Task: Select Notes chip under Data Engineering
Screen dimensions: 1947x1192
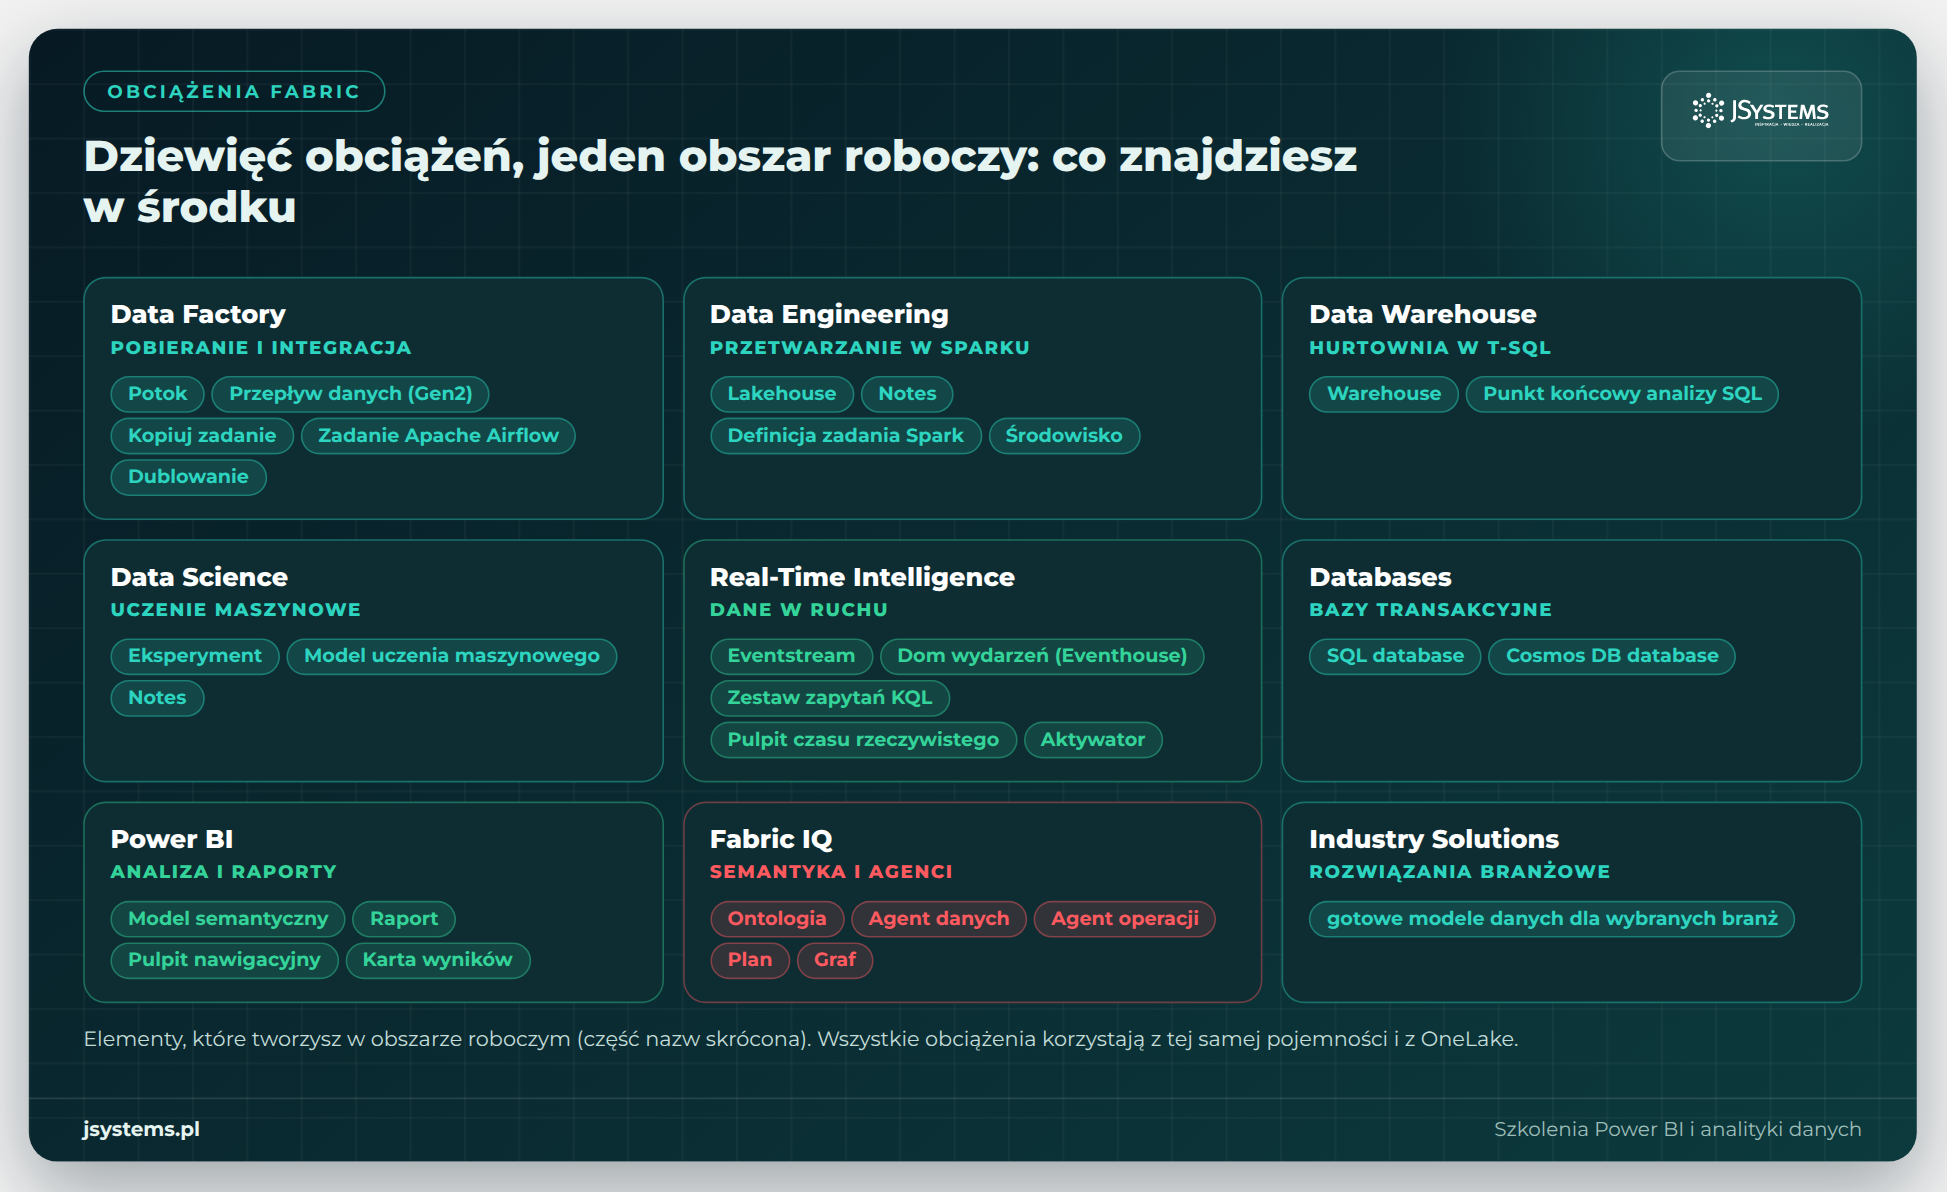Action: (x=907, y=394)
